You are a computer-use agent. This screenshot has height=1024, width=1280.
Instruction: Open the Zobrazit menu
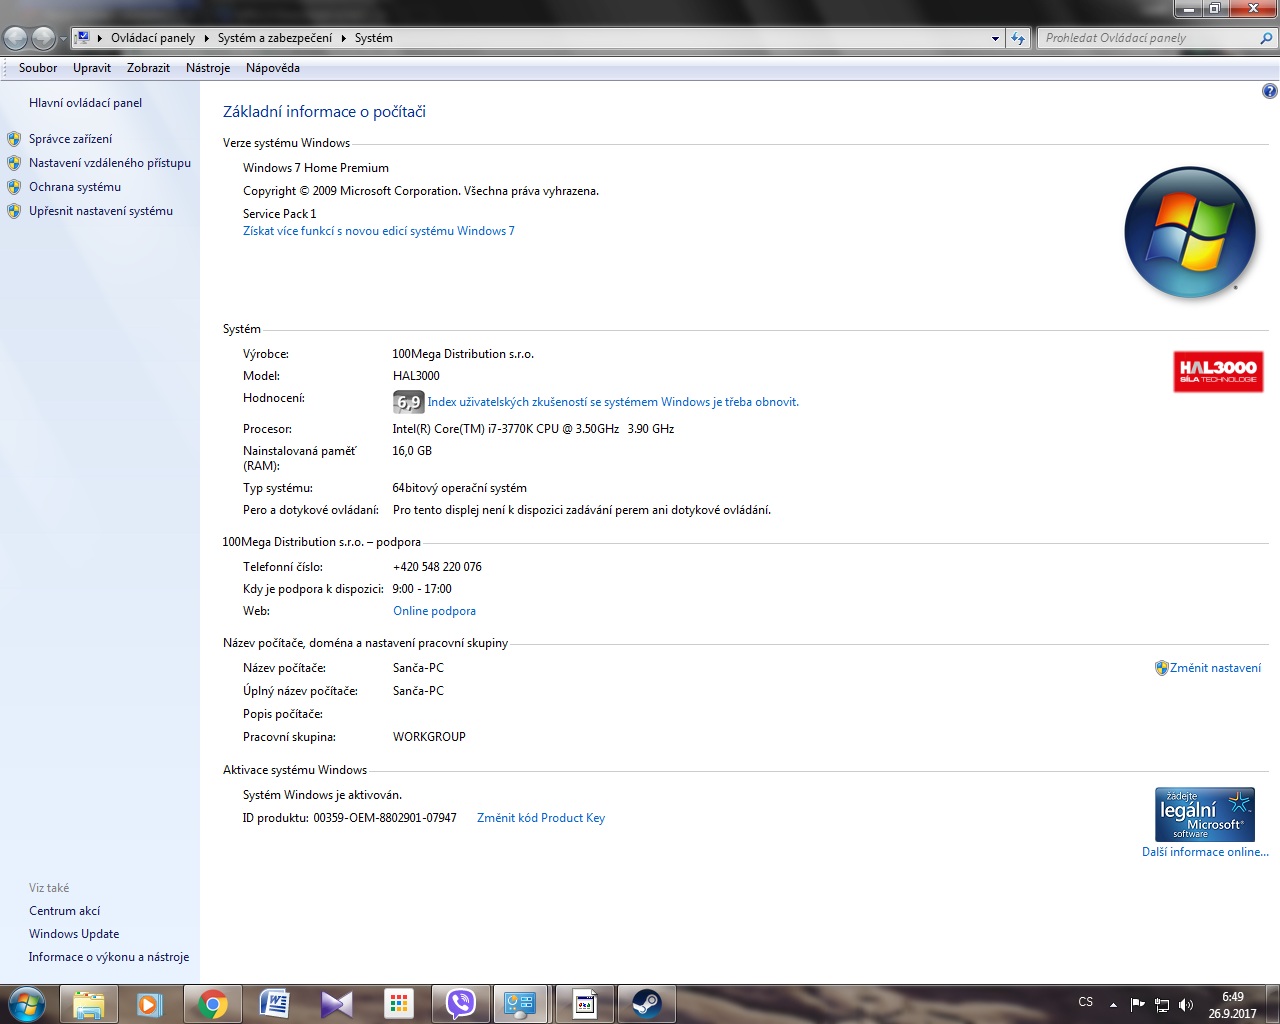pos(148,68)
